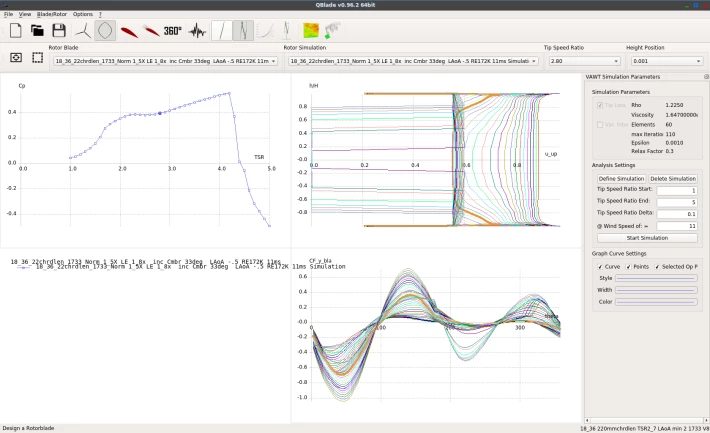The width and height of the screenshot is (710, 433).
Task: Click the h/H vs u_up velocity graph
Action: click(x=436, y=160)
